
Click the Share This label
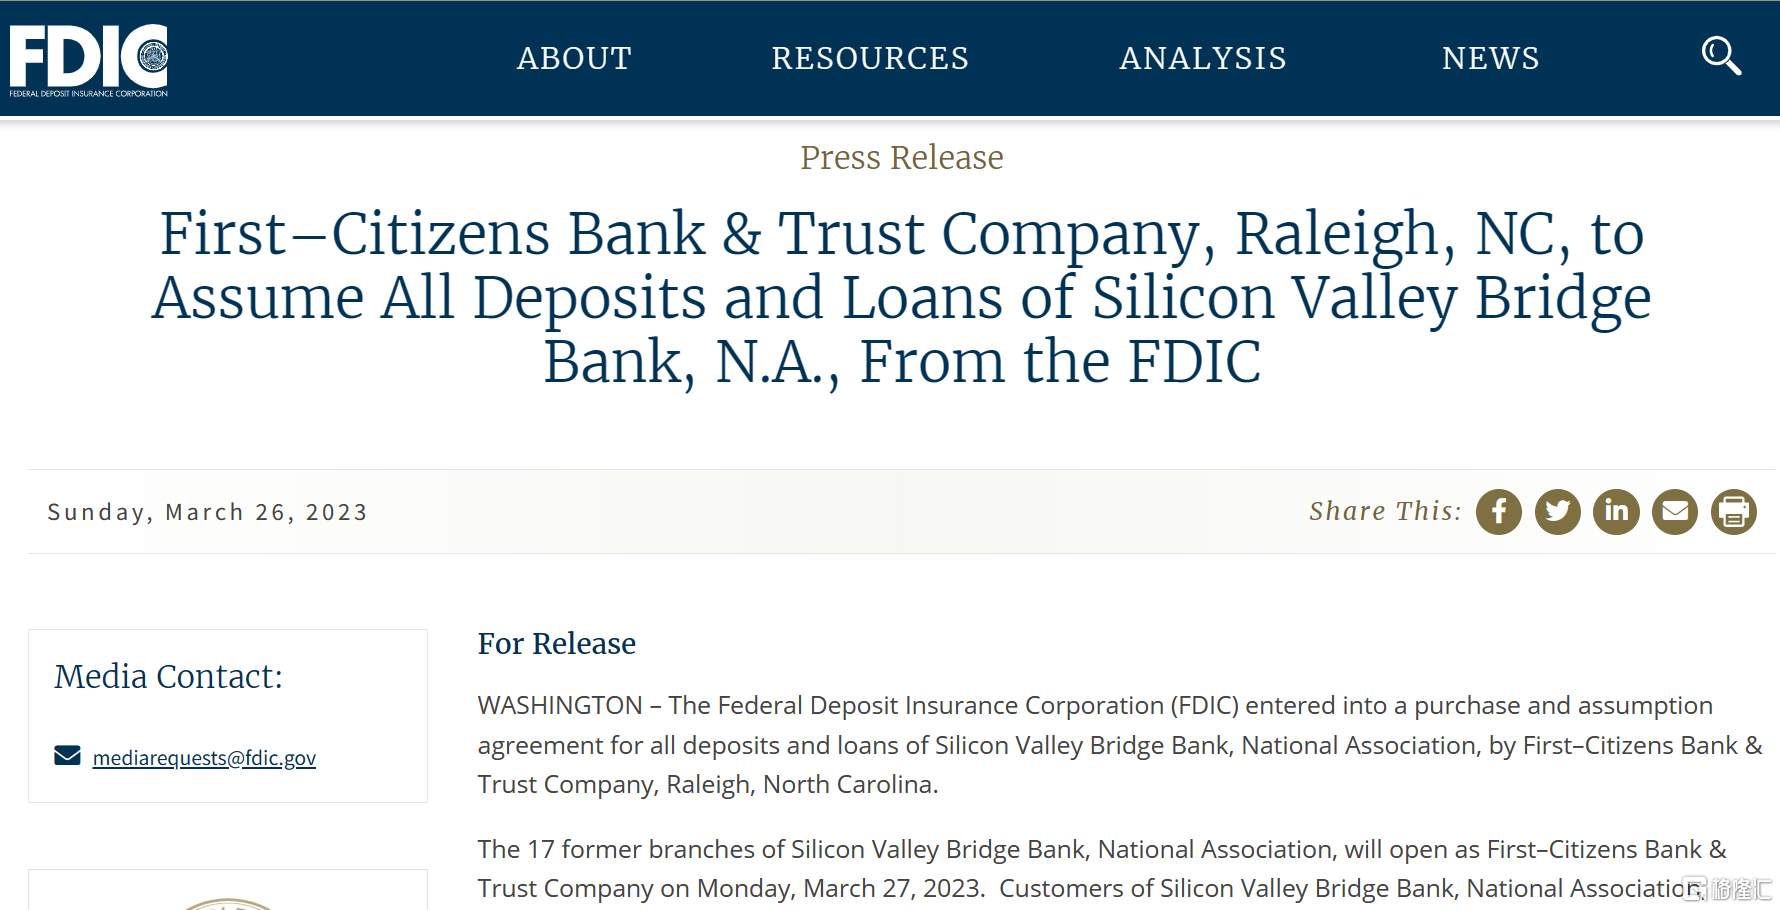click(1385, 511)
